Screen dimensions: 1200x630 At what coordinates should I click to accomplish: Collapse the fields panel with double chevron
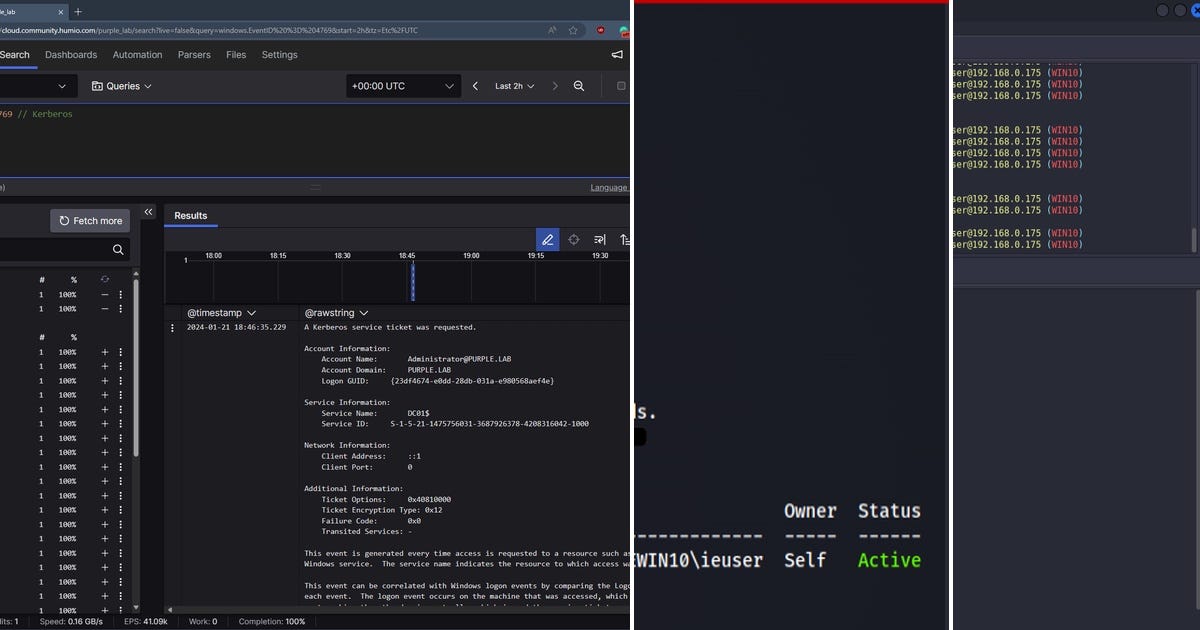pos(149,212)
